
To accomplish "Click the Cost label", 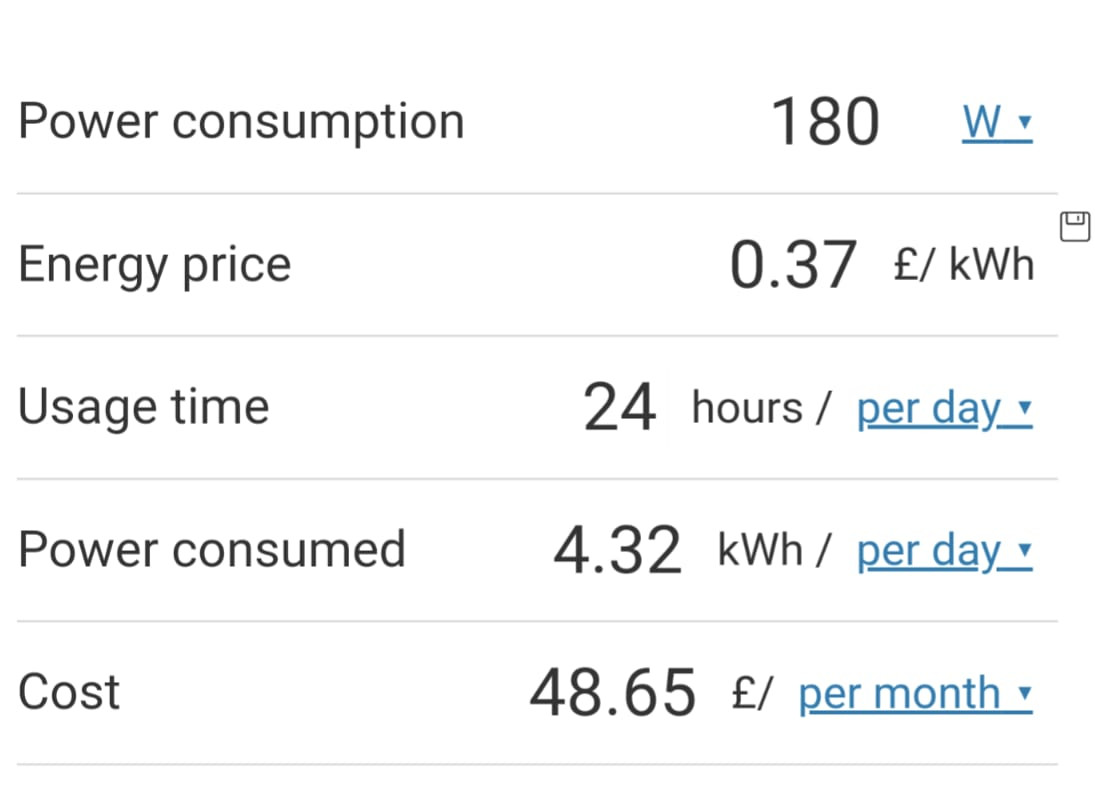I will tap(69, 693).
